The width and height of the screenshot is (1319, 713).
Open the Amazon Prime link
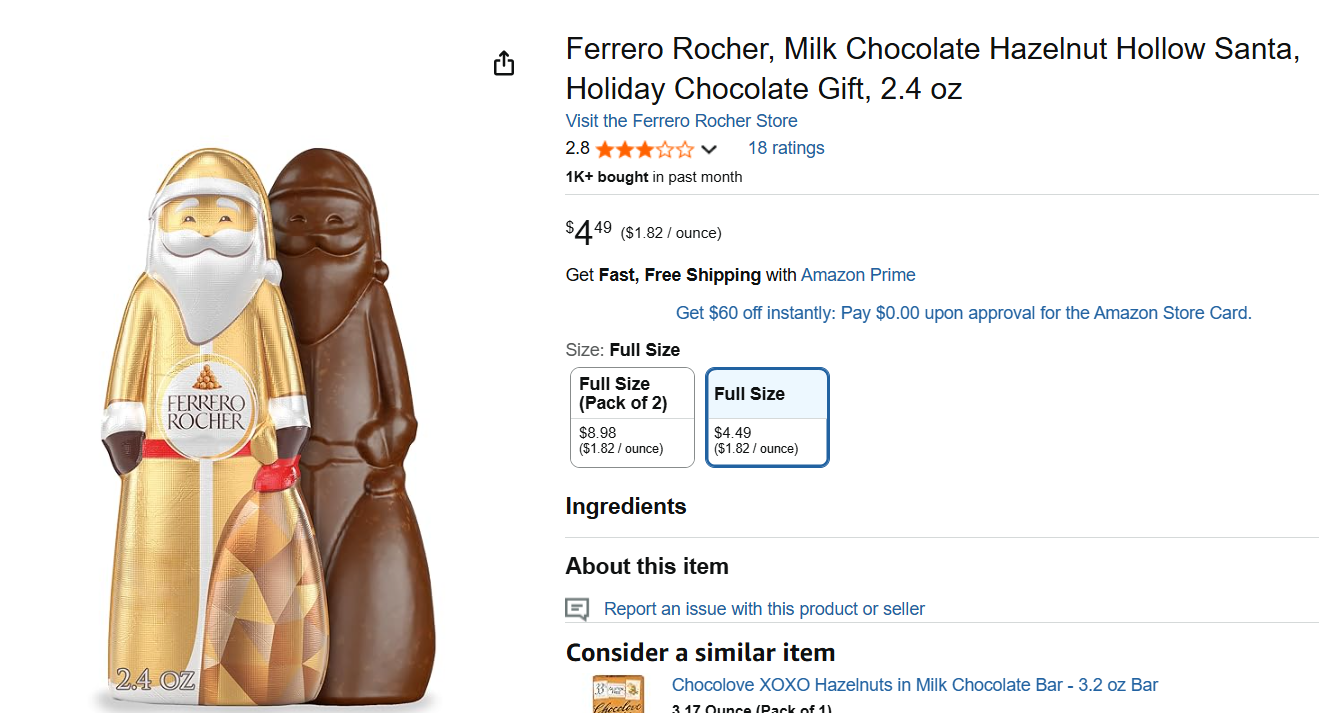click(x=858, y=275)
